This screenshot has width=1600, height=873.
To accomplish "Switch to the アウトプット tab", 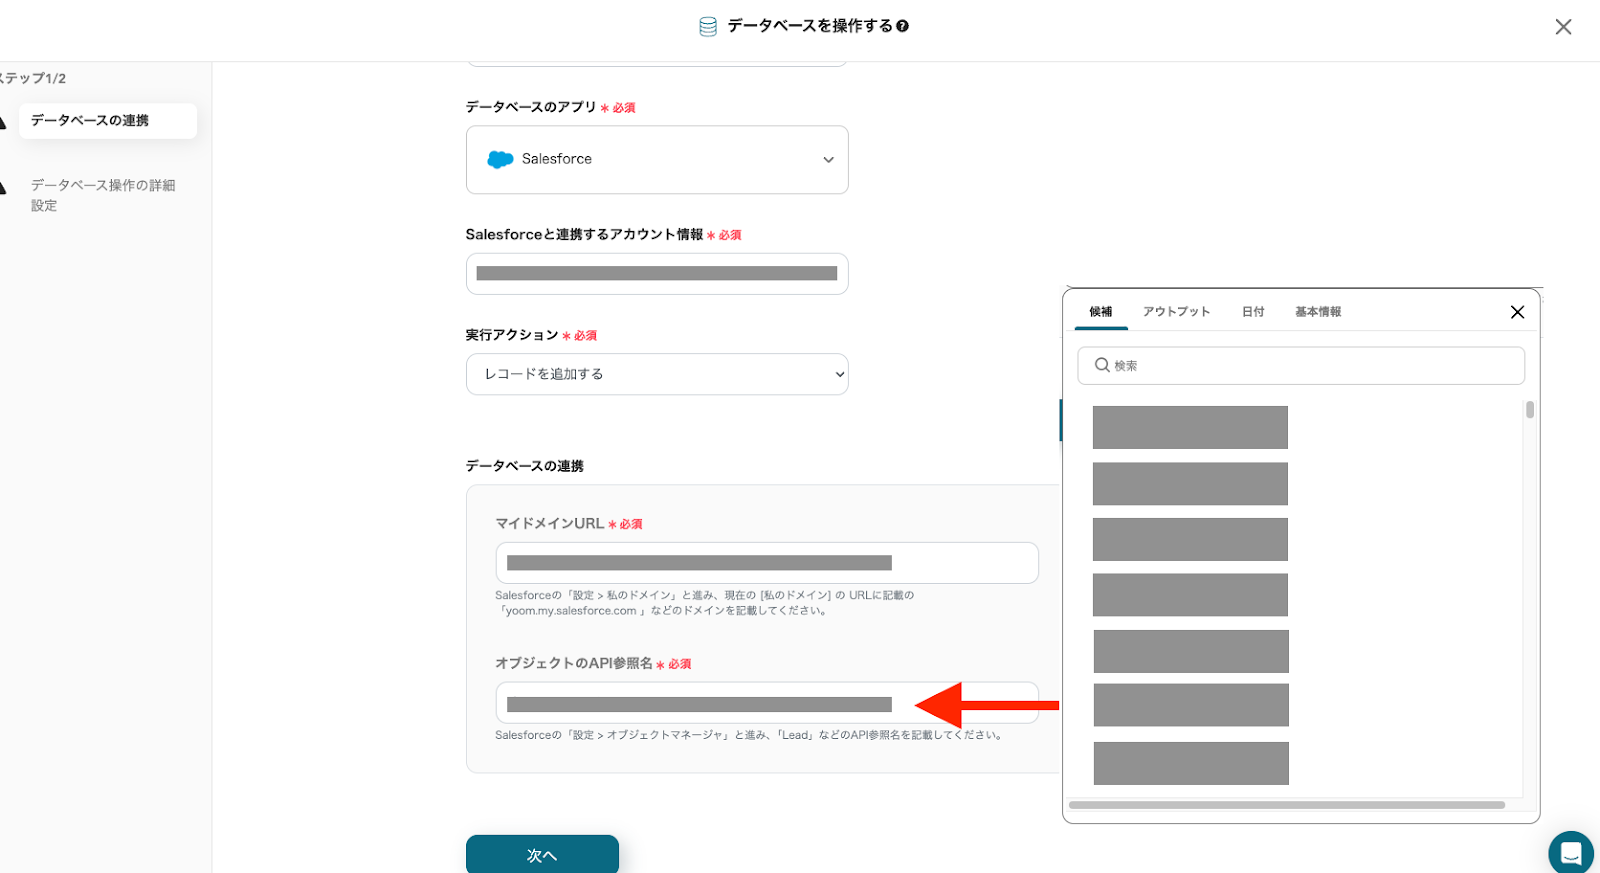I will (1177, 312).
